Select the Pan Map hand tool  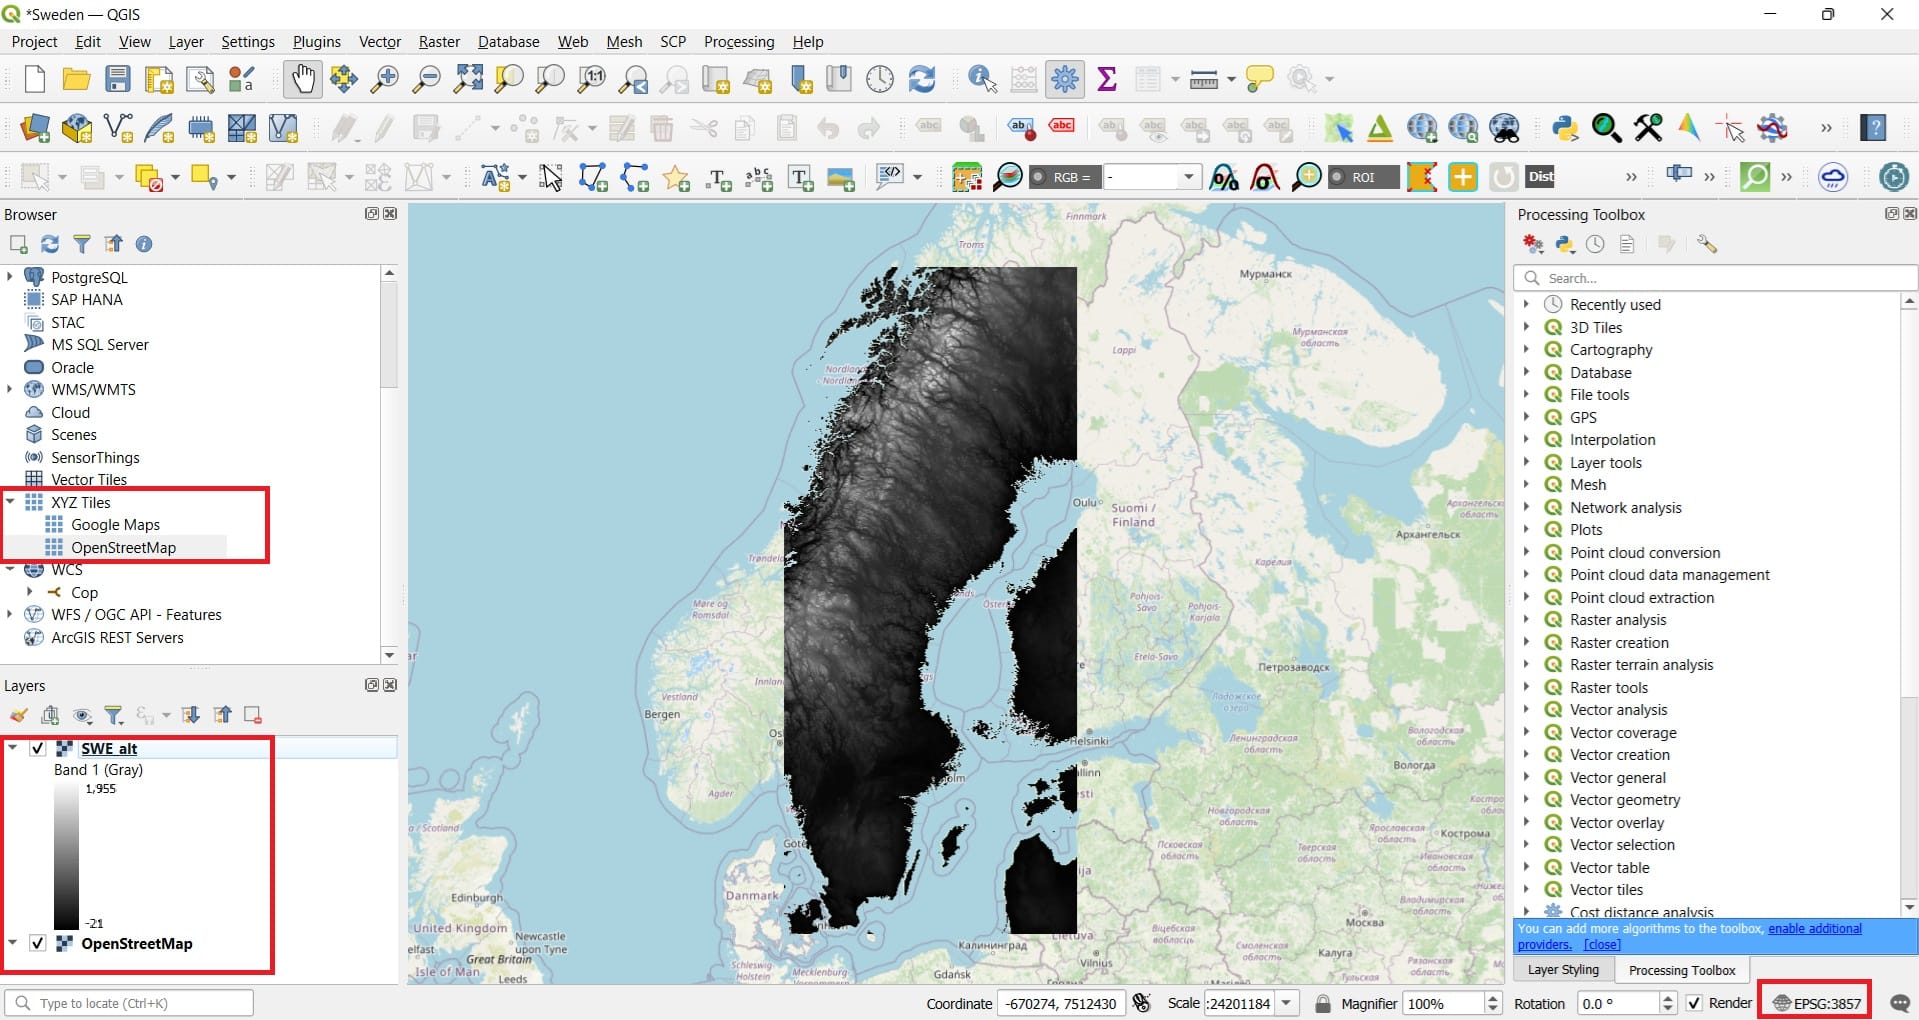(x=302, y=79)
